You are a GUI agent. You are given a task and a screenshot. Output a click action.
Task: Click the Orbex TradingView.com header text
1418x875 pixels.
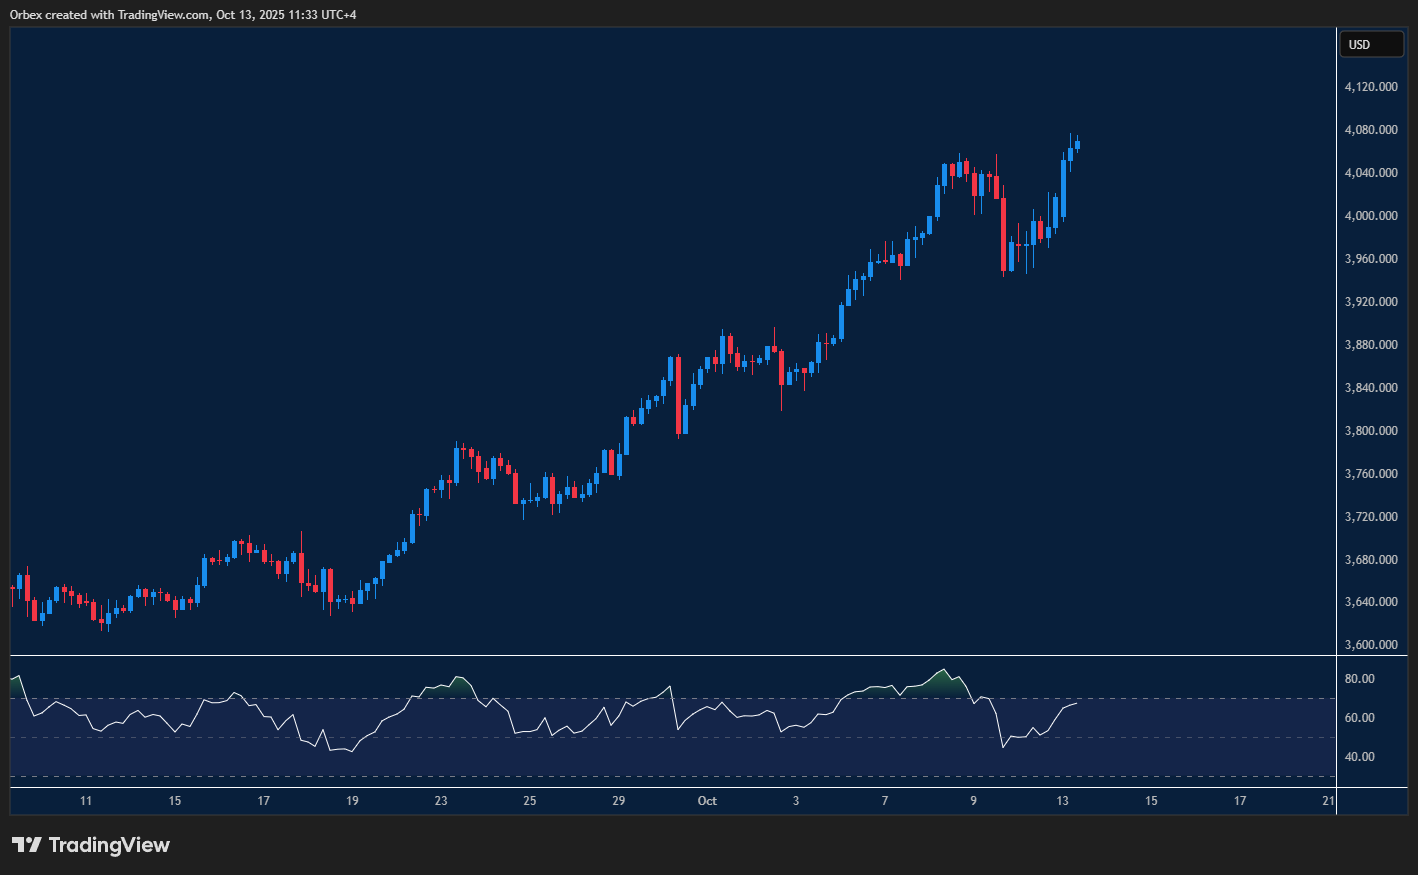pos(183,15)
